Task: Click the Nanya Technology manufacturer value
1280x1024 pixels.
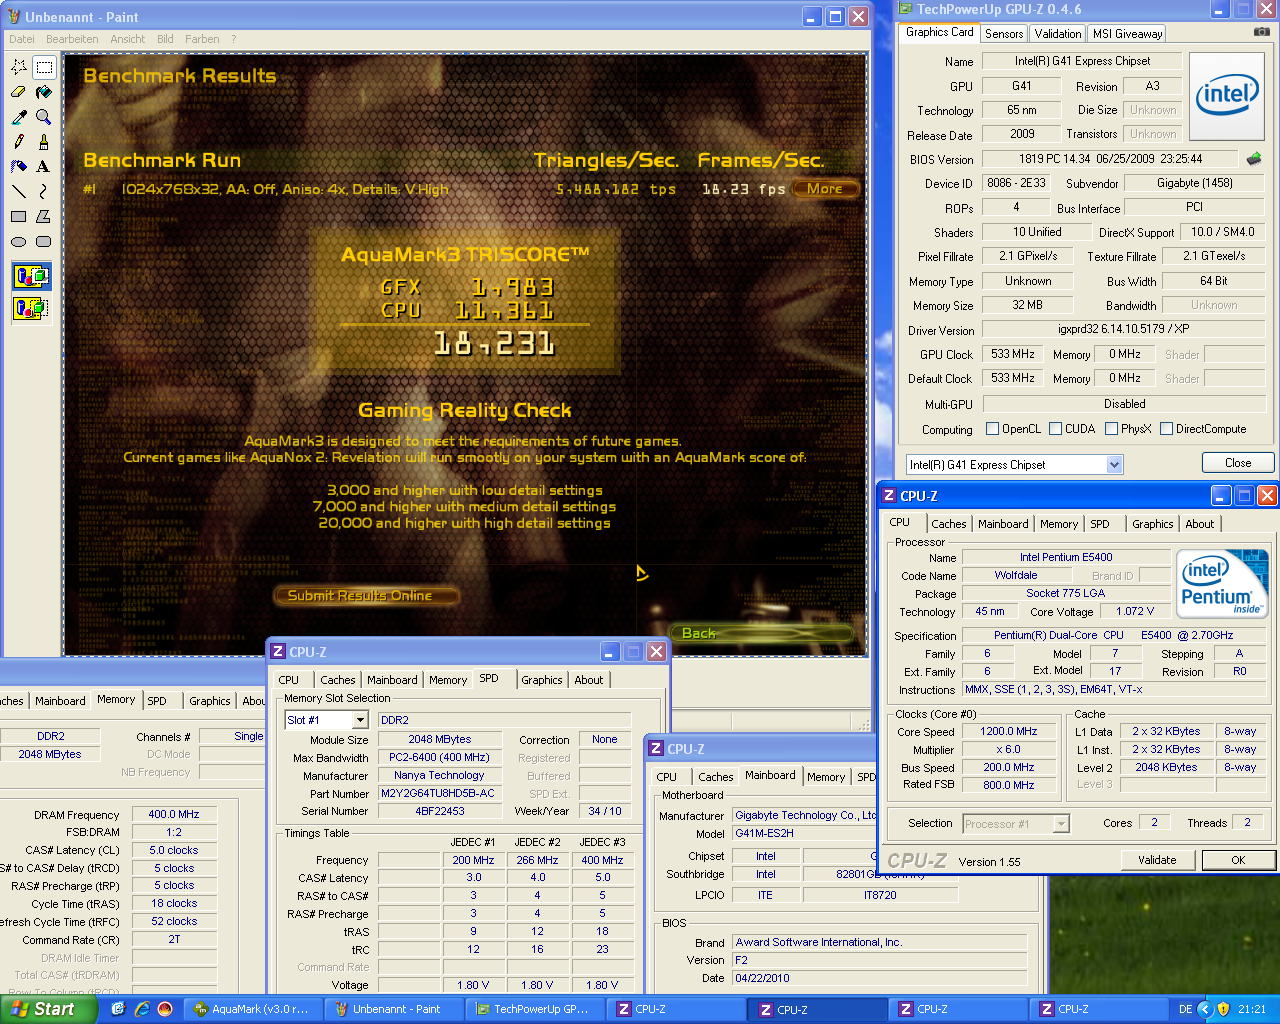Action: tap(438, 775)
